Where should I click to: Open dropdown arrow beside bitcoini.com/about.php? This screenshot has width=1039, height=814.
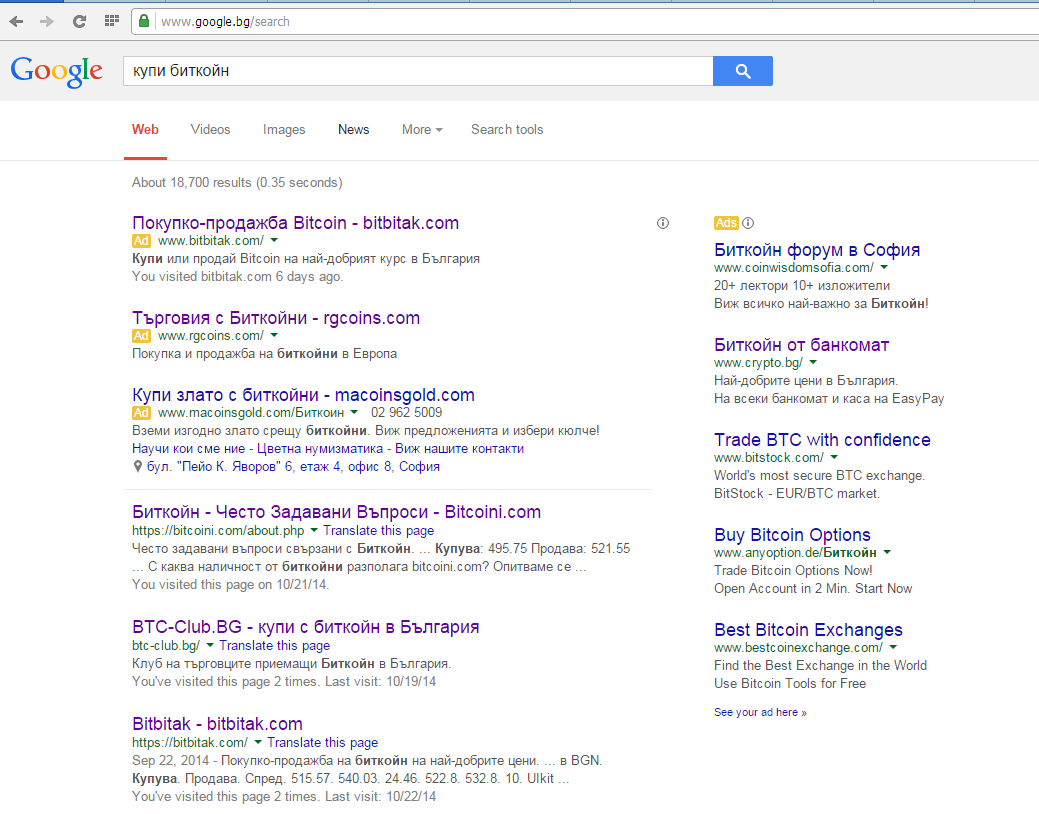pyautogui.click(x=314, y=530)
